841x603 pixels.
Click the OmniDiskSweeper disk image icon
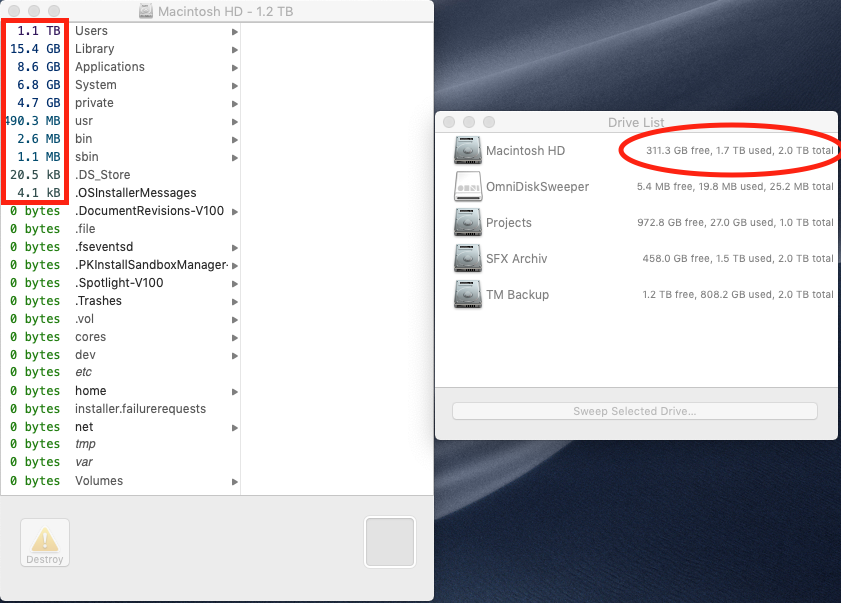(x=468, y=186)
